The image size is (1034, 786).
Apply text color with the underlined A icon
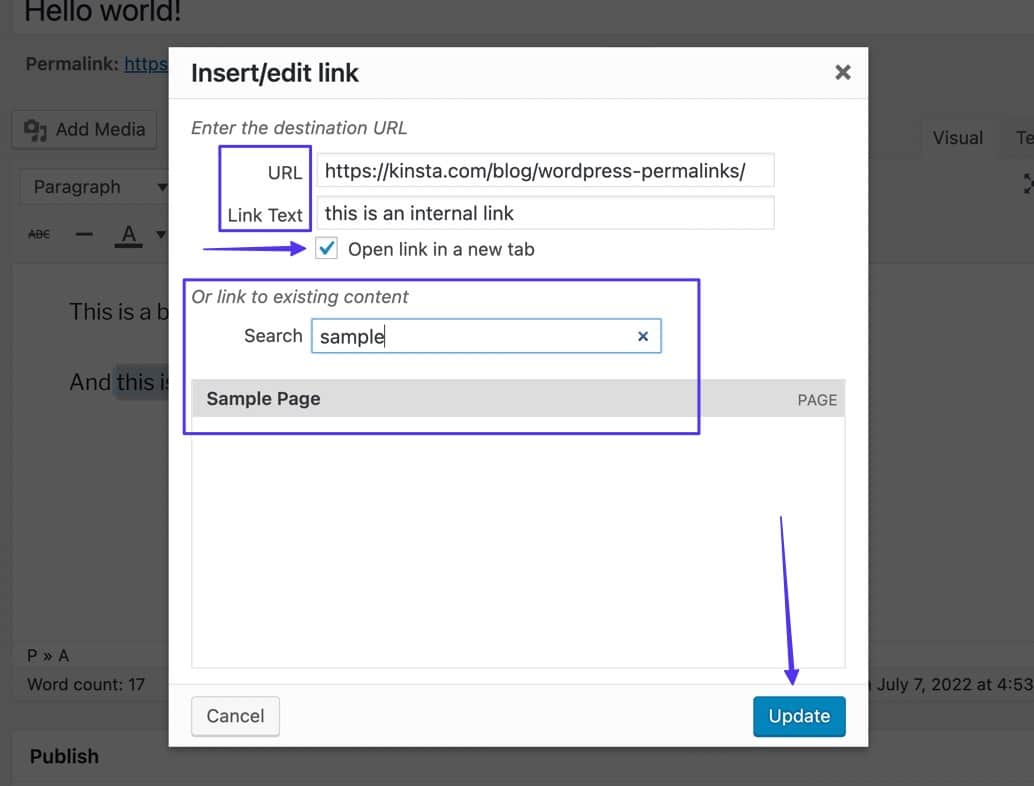pos(127,235)
